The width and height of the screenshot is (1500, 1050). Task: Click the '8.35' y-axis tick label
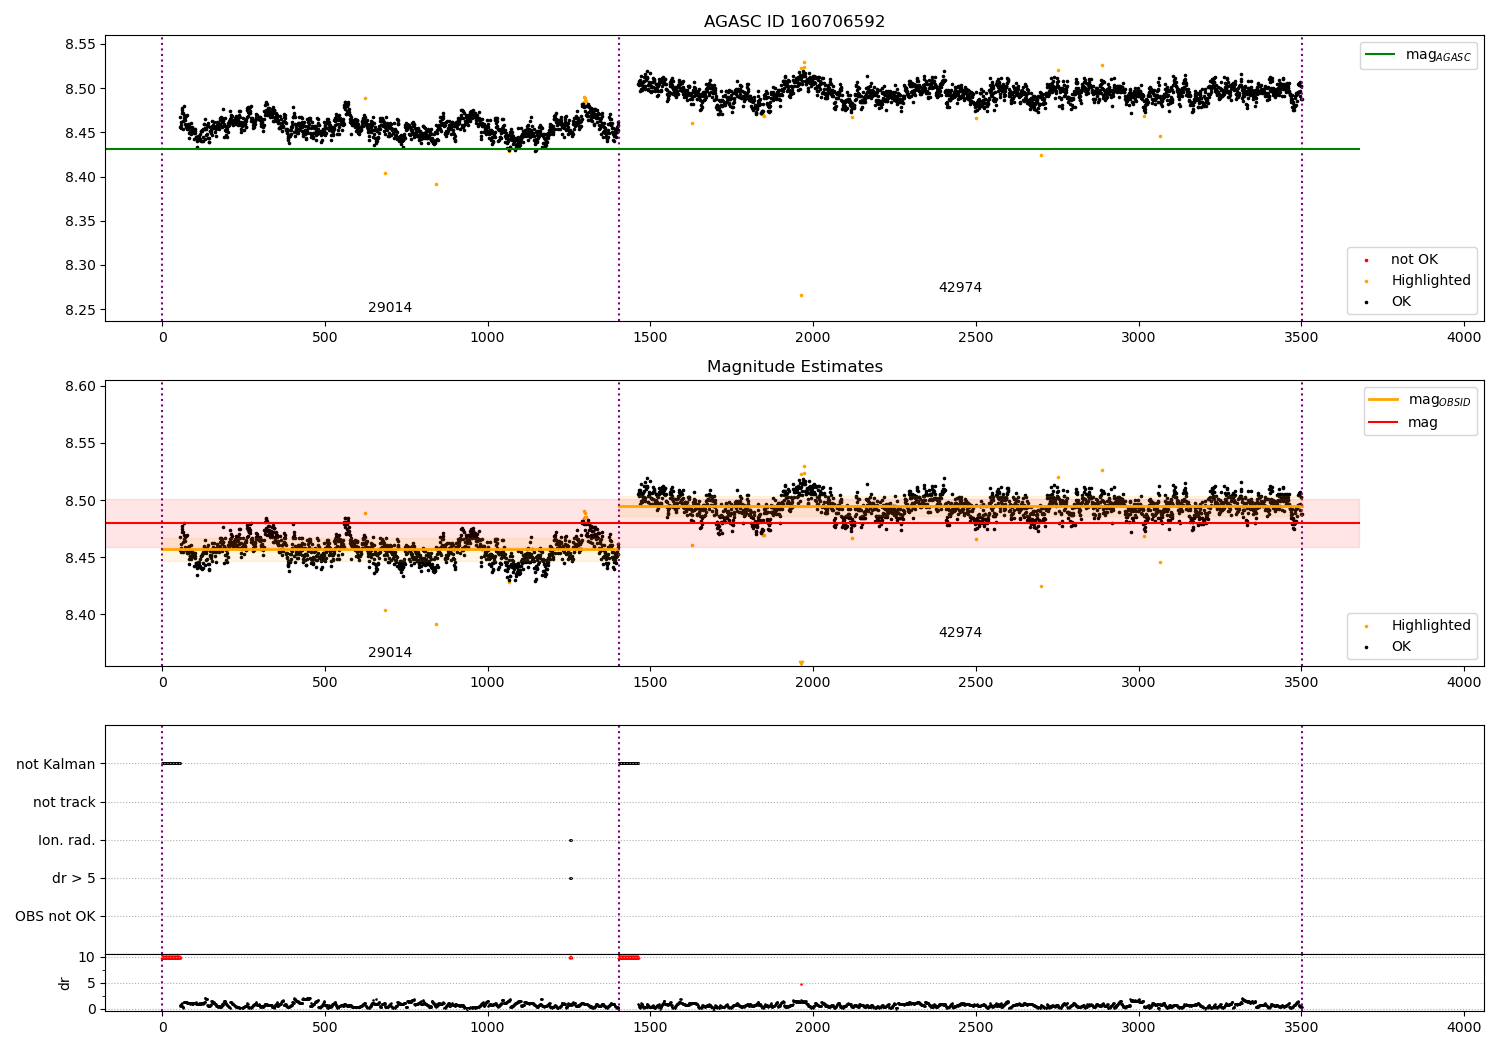click(x=79, y=222)
